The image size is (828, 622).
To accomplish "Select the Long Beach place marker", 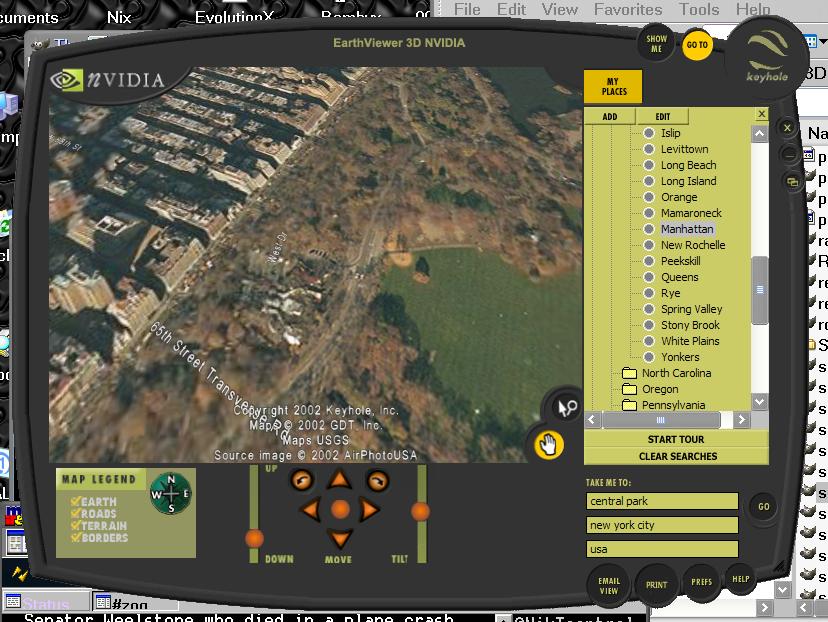I will [649, 165].
